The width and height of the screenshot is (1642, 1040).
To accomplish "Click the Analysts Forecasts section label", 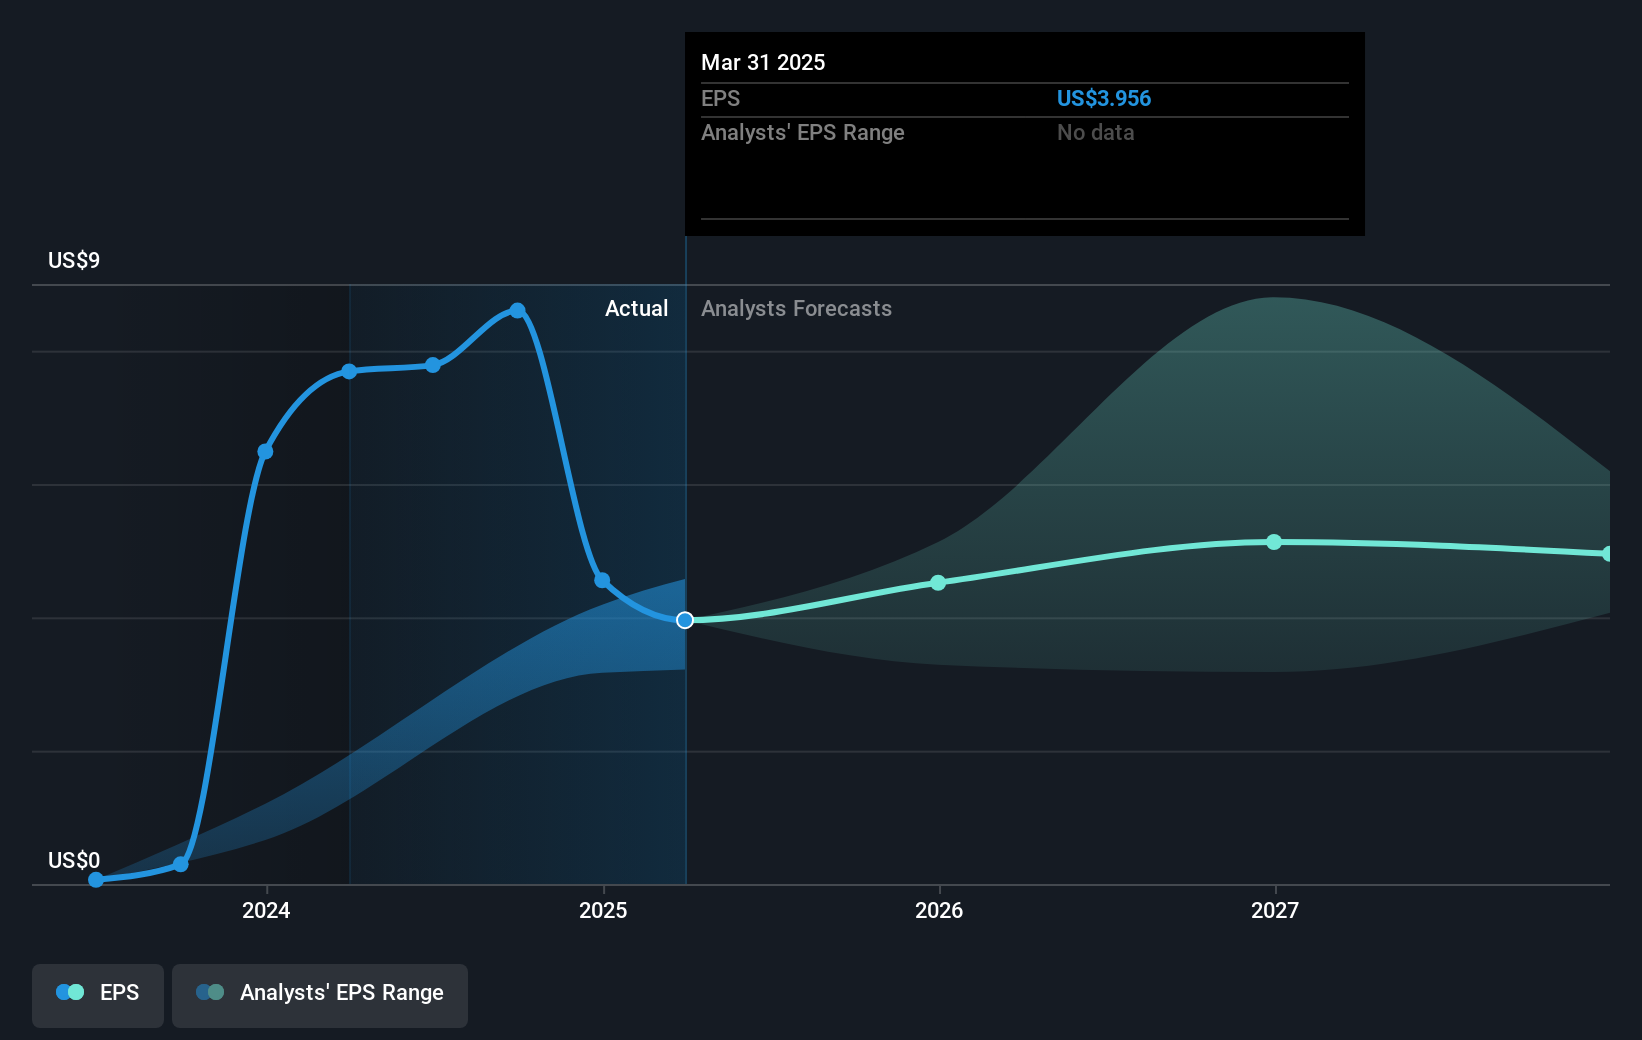I will tap(796, 308).
